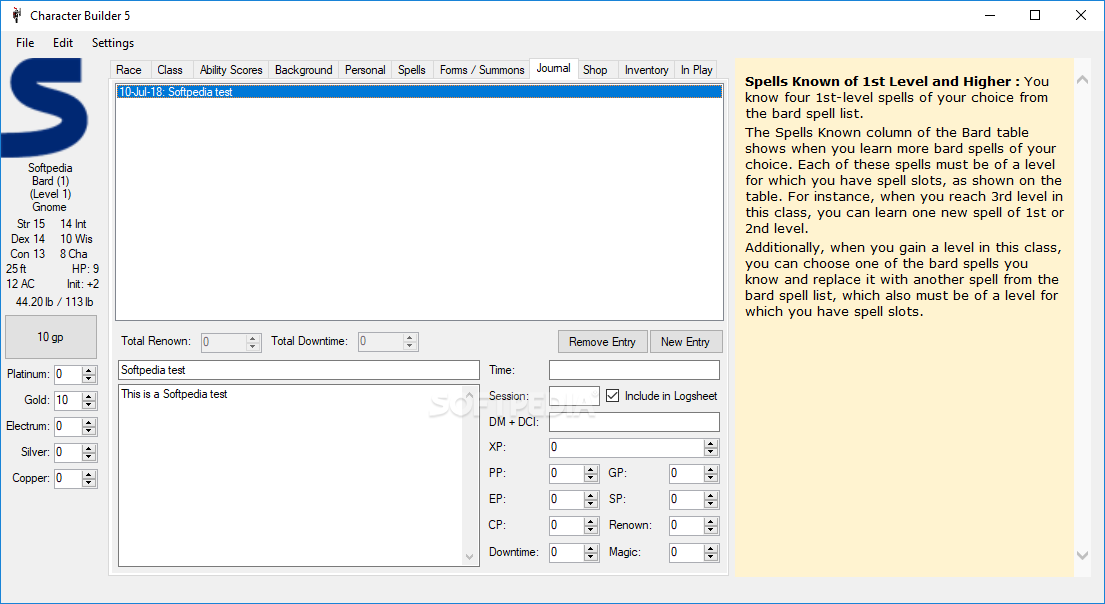The image size is (1105, 604).
Task: Increase the Renown value in journal entry
Action: [711, 522]
